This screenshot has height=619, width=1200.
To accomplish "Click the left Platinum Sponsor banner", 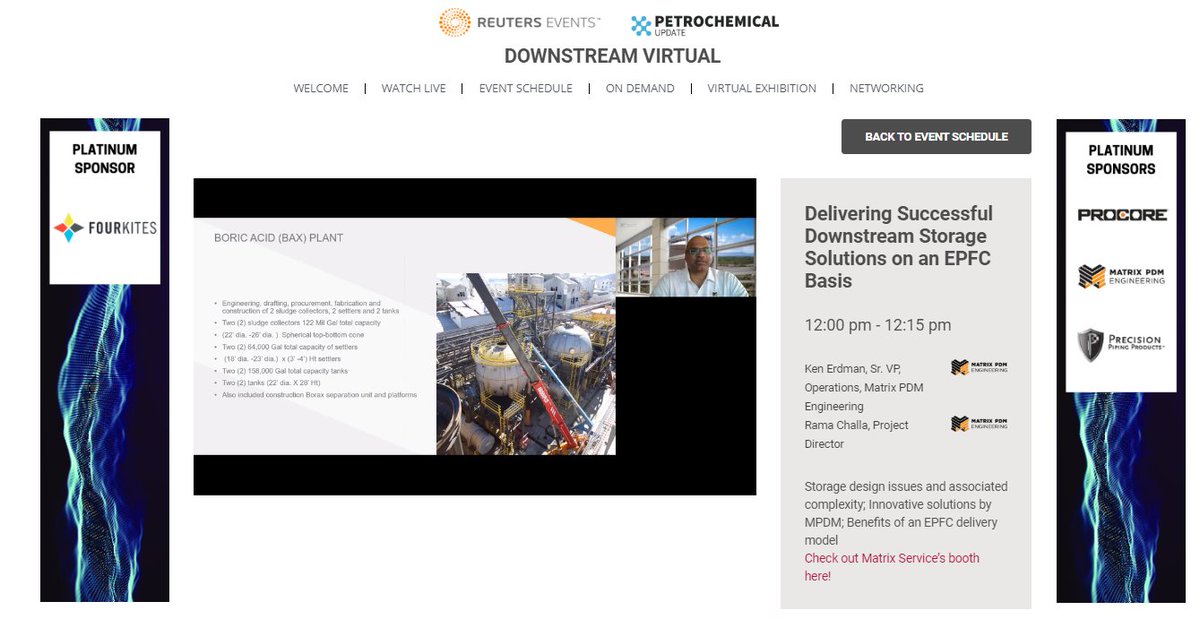I will click(x=105, y=360).
